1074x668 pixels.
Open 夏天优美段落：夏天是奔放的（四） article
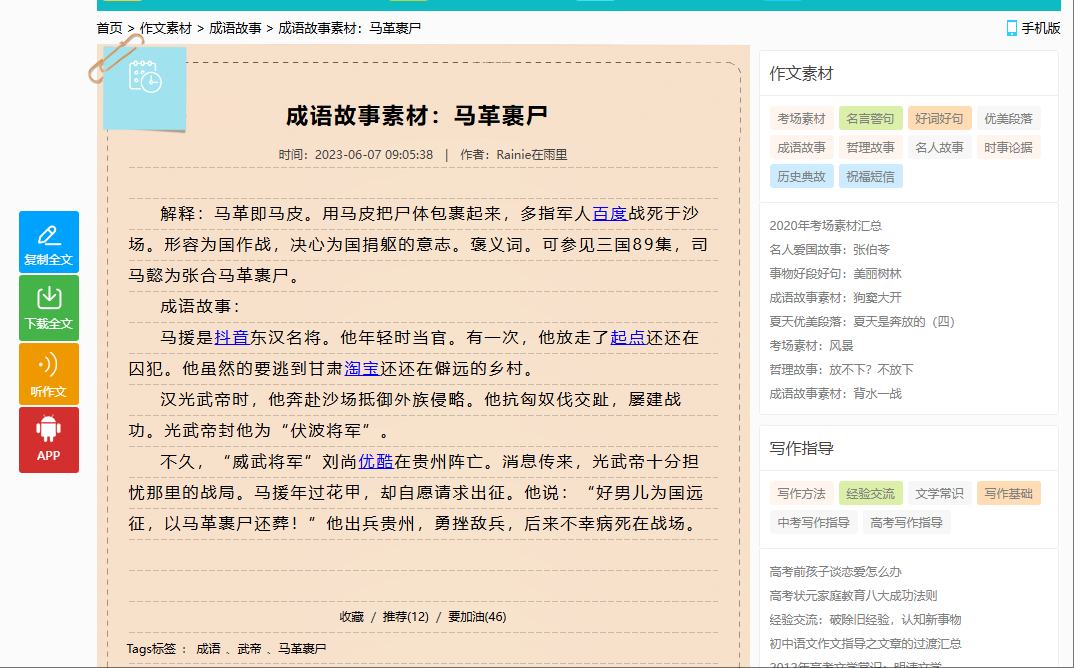[x=862, y=321]
